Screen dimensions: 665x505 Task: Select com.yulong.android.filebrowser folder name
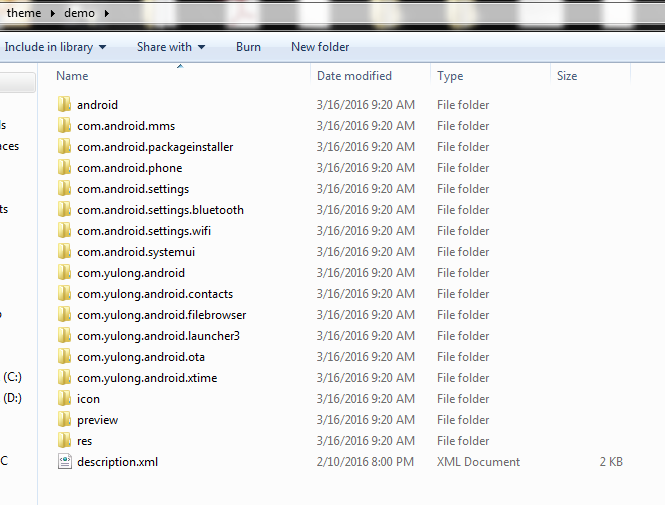161,315
